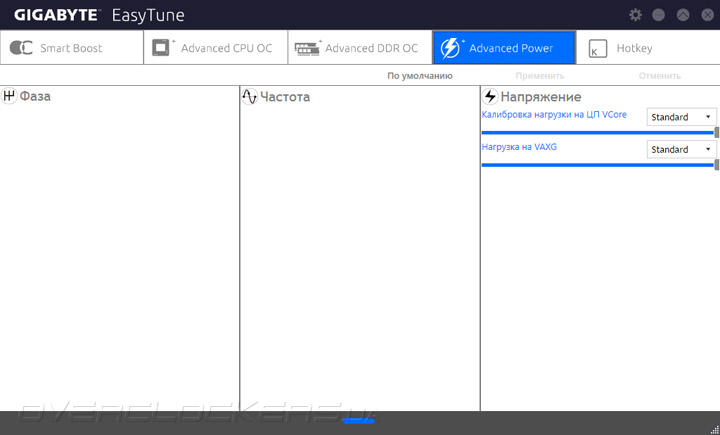Click the Фаза heading text
Viewport: 720px width, 435px height.
point(35,96)
